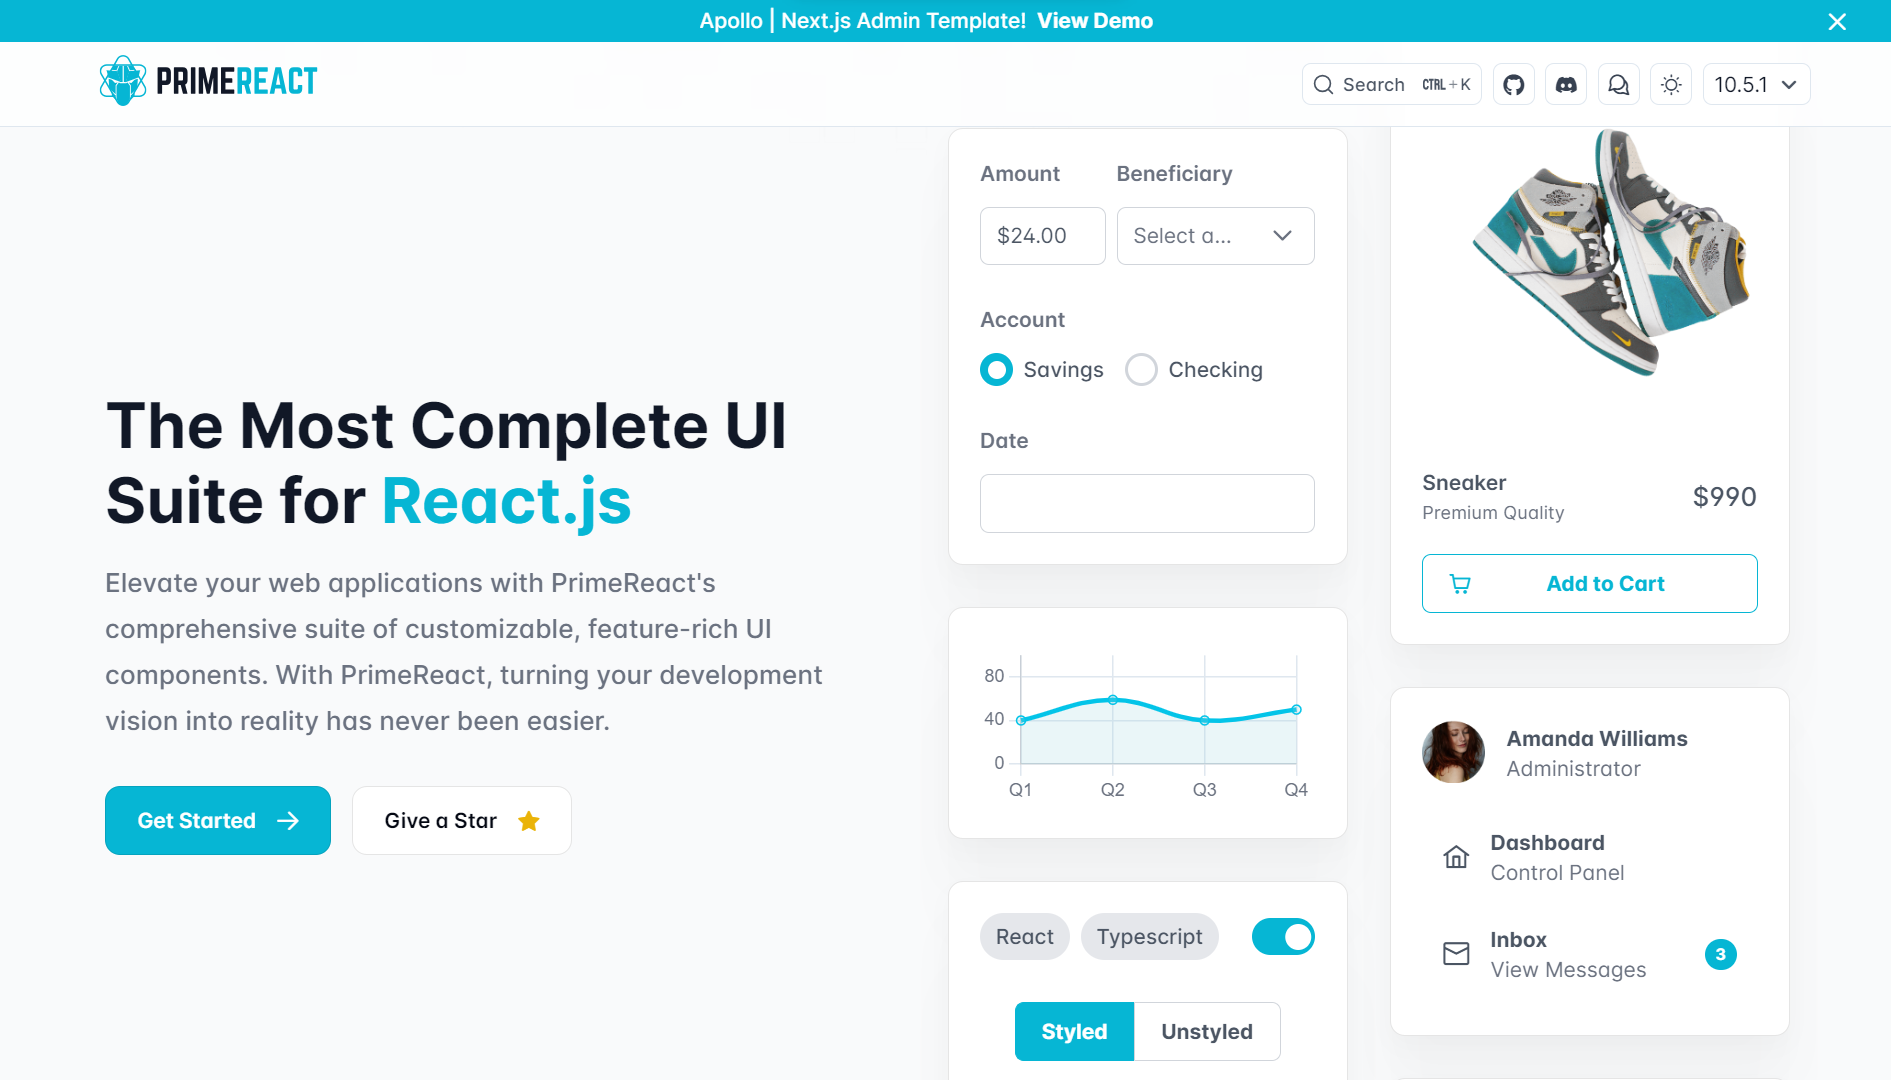Click the Amanda Williams name

[x=1597, y=739]
